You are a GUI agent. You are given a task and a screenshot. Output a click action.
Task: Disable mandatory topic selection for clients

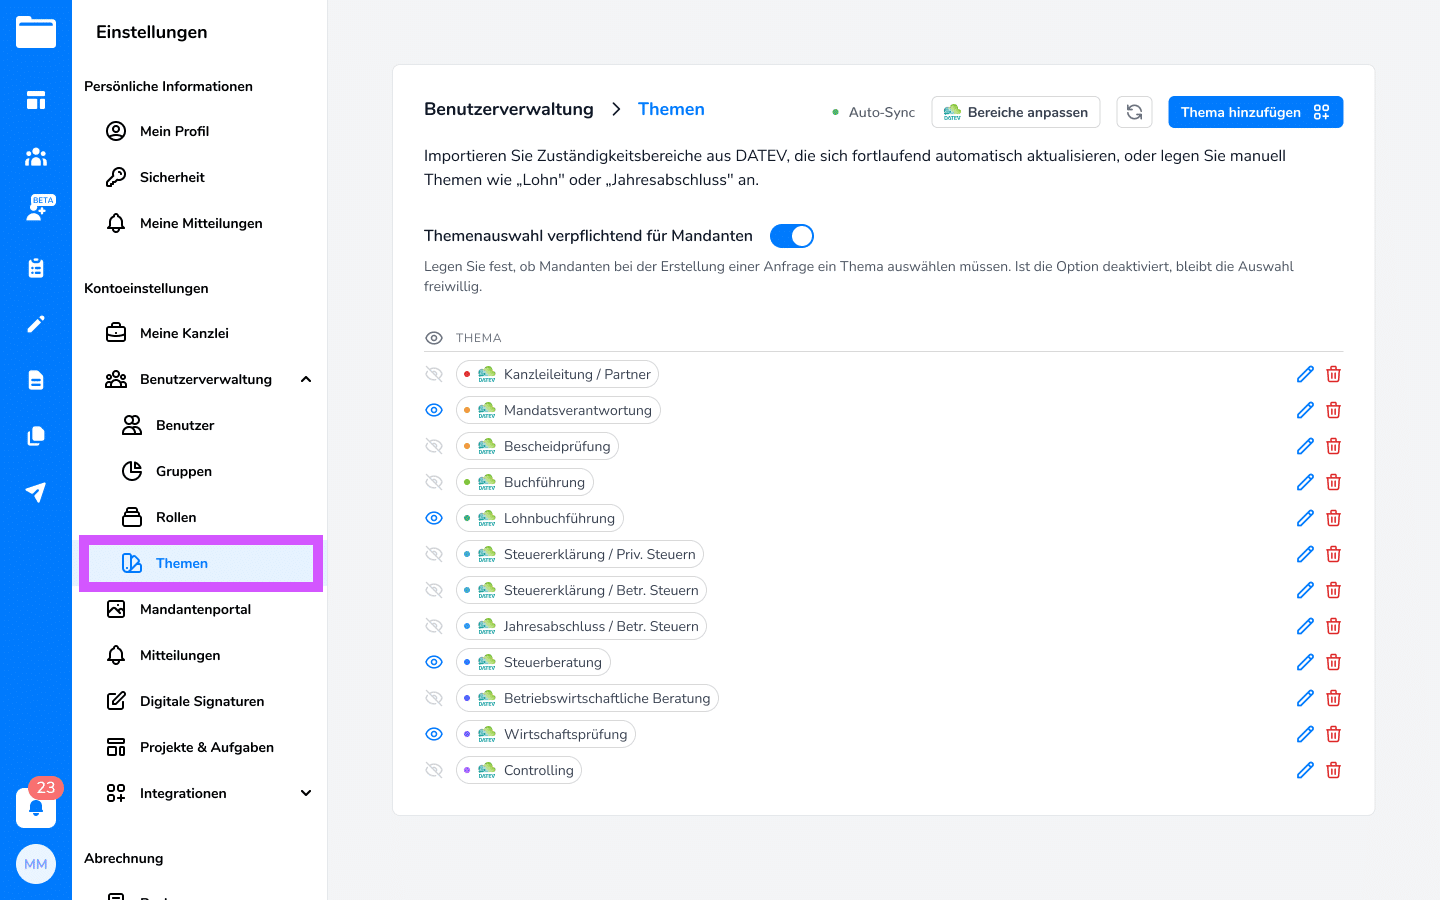791,236
